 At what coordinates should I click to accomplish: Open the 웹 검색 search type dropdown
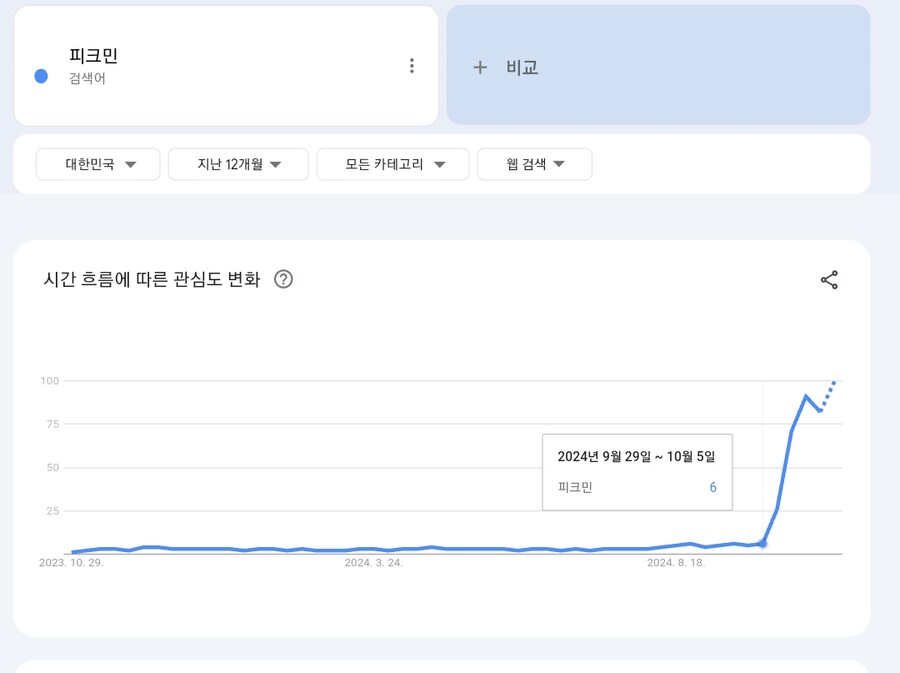(x=534, y=164)
